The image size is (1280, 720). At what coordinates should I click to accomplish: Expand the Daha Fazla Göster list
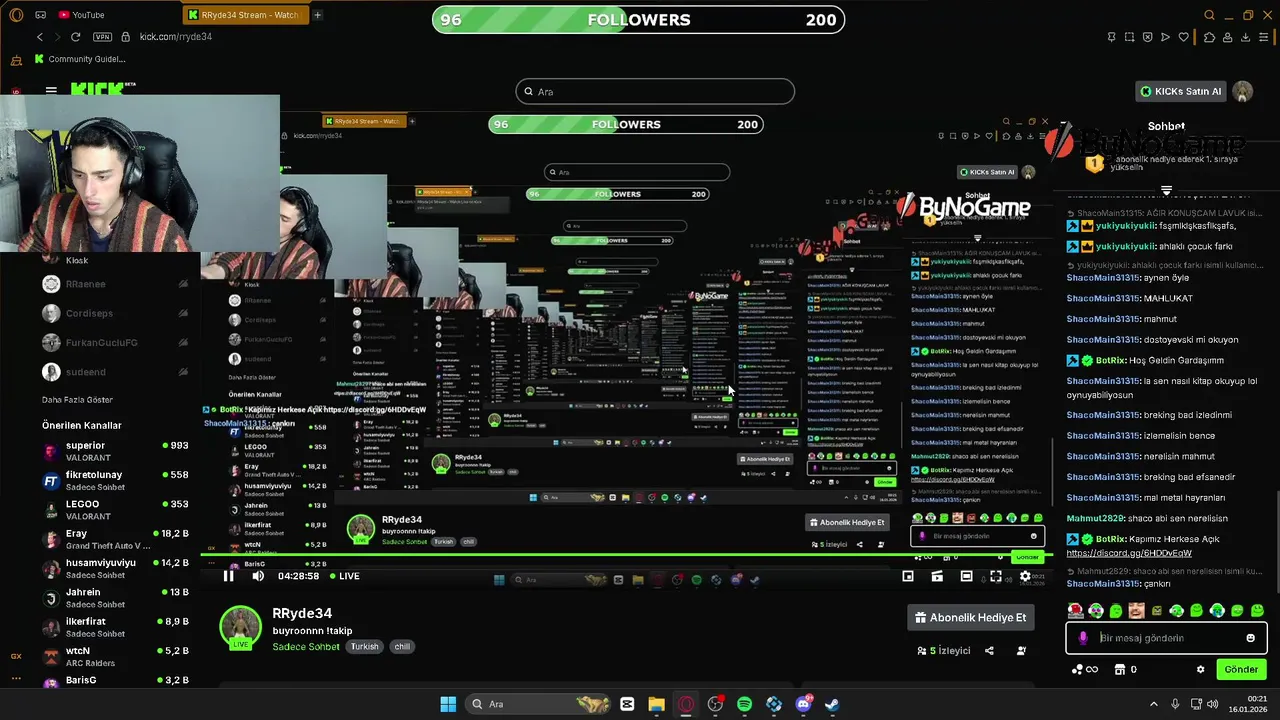coord(77,400)
